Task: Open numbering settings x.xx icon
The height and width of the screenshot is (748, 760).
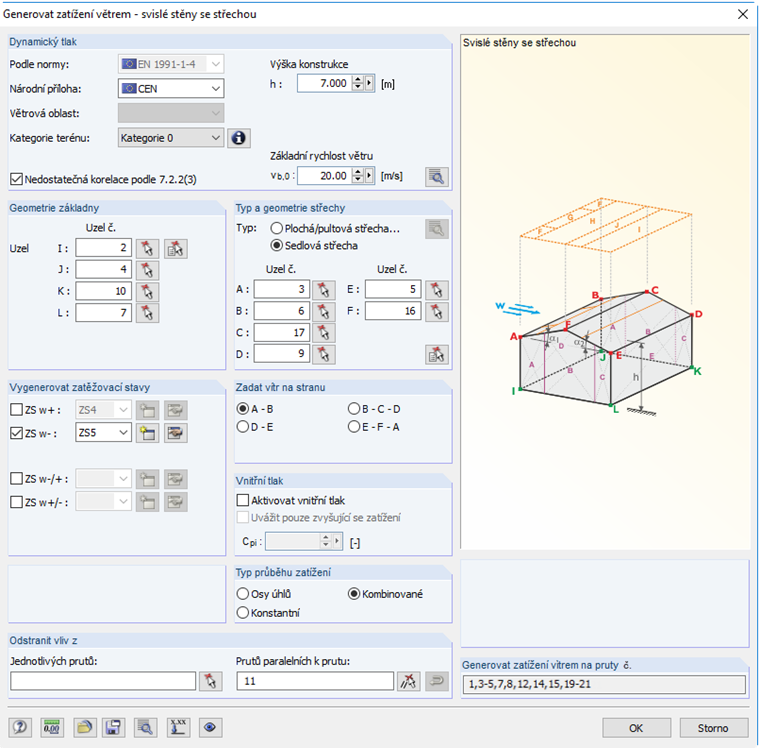Action: coord(178,727)
